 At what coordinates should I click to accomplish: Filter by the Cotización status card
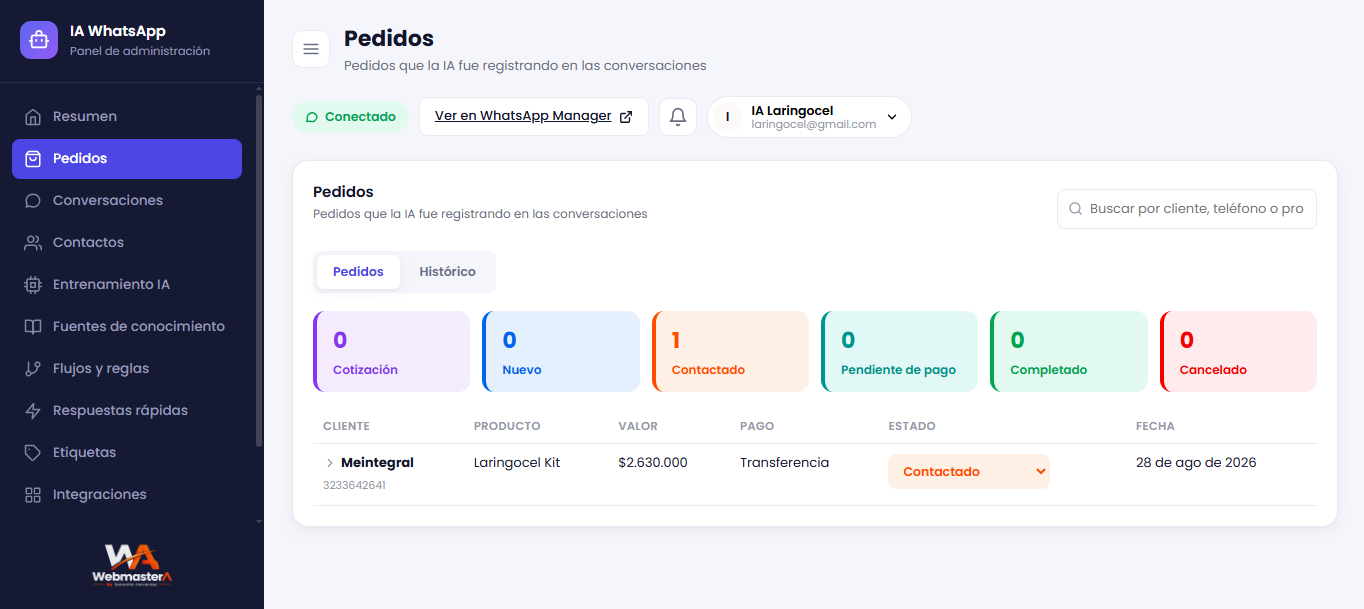(x=391, y=351)
